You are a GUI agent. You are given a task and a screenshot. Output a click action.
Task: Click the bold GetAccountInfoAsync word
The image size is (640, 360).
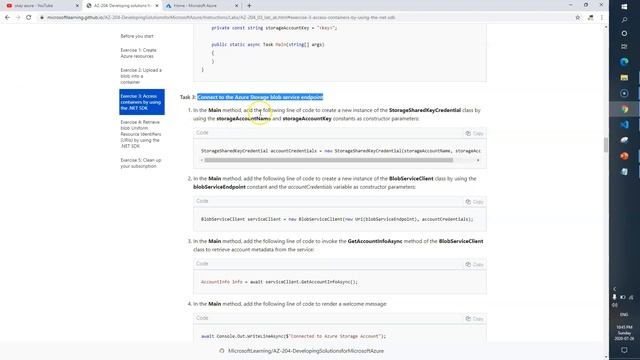(x=375, y=241)
